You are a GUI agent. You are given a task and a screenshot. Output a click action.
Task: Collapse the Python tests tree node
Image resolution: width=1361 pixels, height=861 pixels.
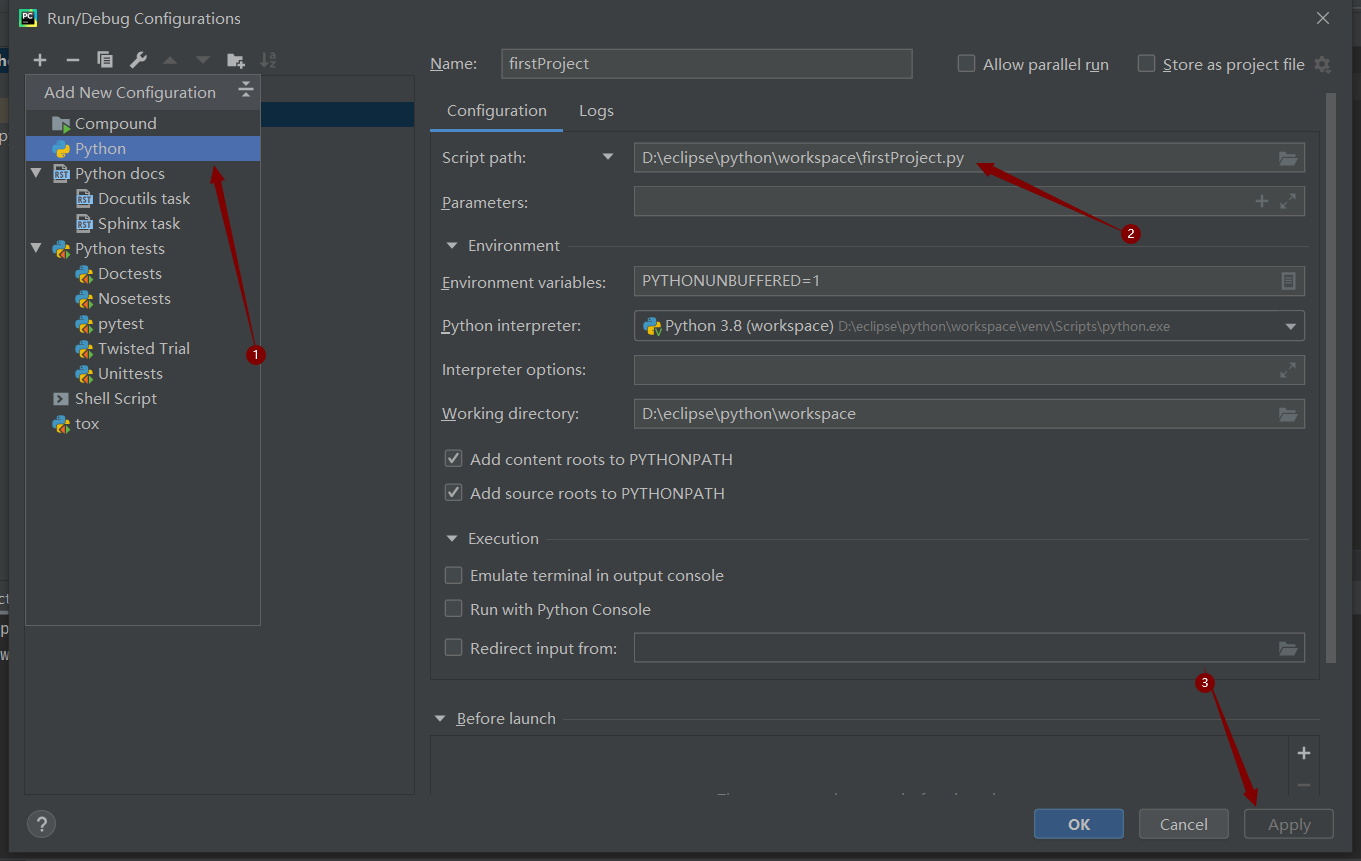37,248
